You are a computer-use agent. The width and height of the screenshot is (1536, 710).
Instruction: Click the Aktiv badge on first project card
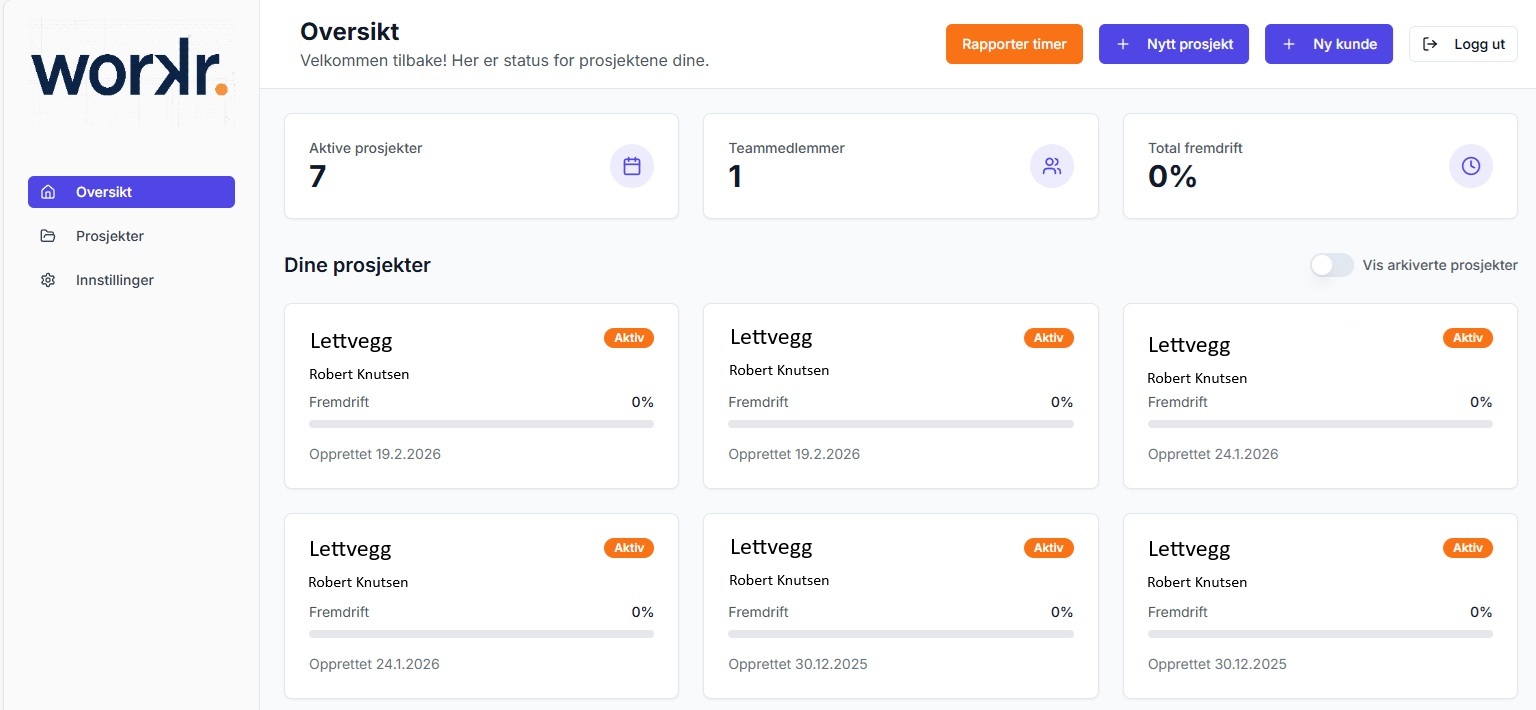point(629,338)
